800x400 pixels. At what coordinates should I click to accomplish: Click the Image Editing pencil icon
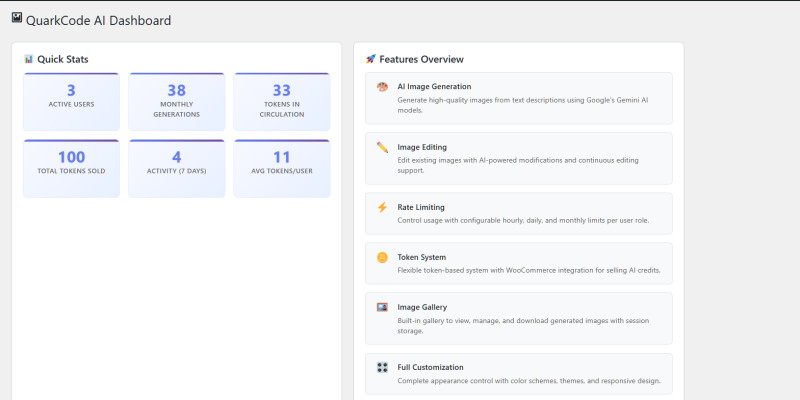pos(382,147)
